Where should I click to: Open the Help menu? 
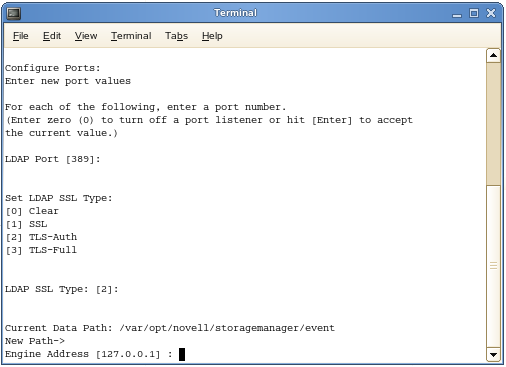click(x=212, y=36)
